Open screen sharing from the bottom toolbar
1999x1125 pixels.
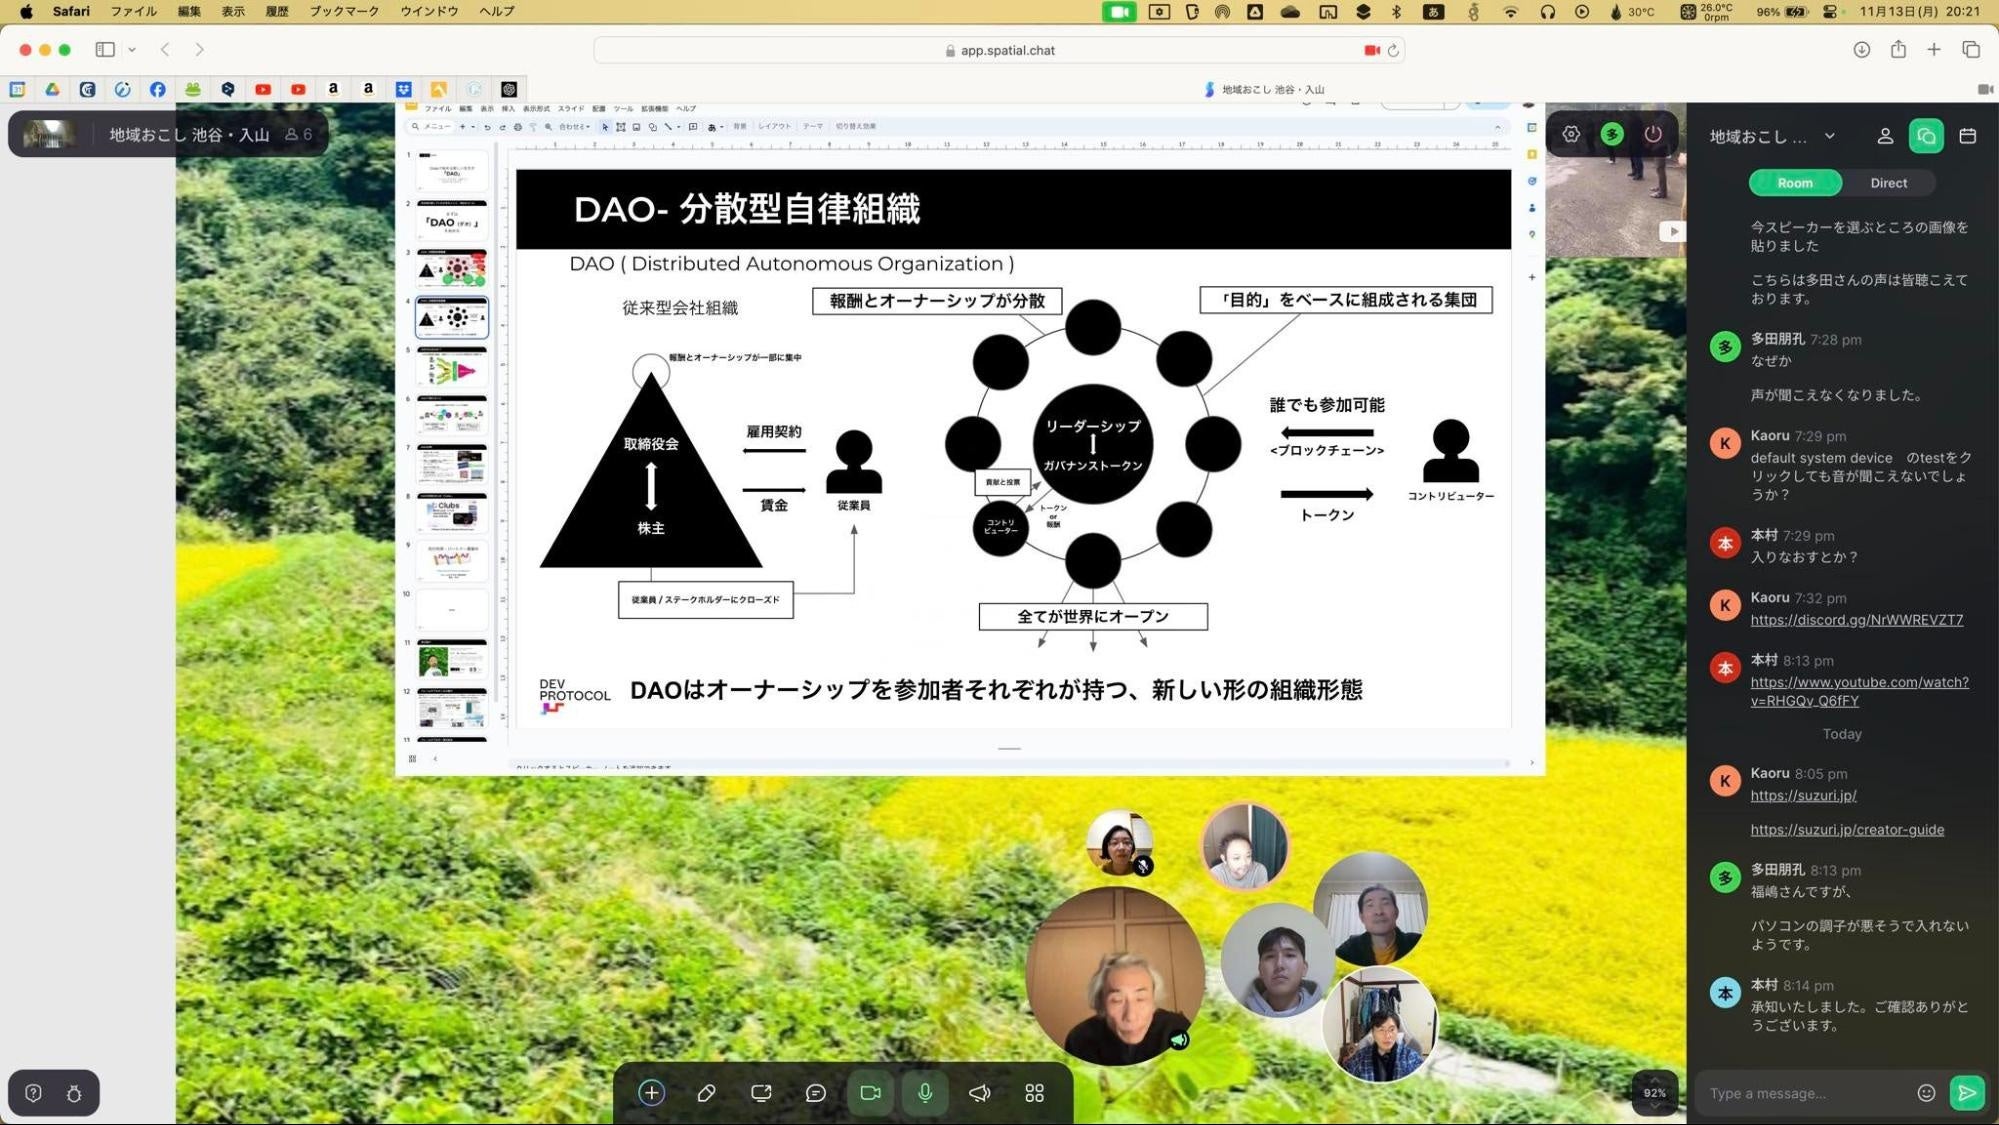click(760, 1093)
